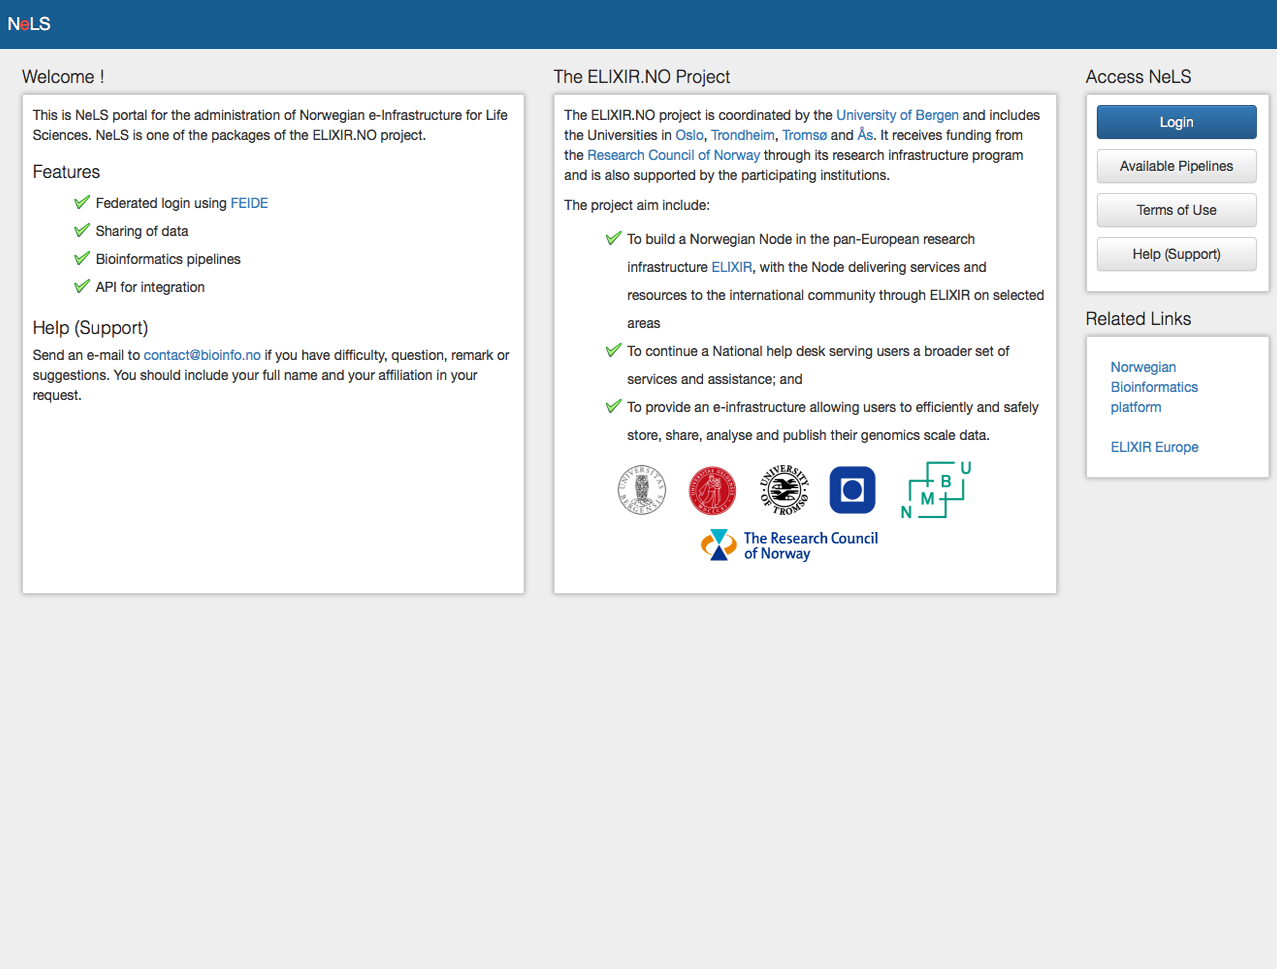Image resolution: width=1277 pixels, height=969 pixels.
Task: Click the 'Welcome !' heading
Action: pyautogui.click(x=63, y=77)
